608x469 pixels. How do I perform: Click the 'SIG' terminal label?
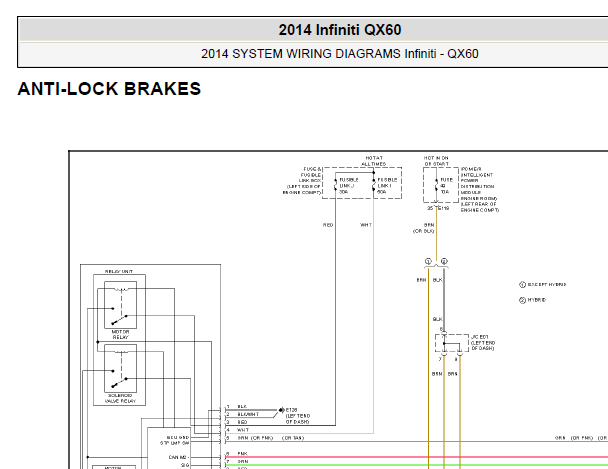coord(185,465)
